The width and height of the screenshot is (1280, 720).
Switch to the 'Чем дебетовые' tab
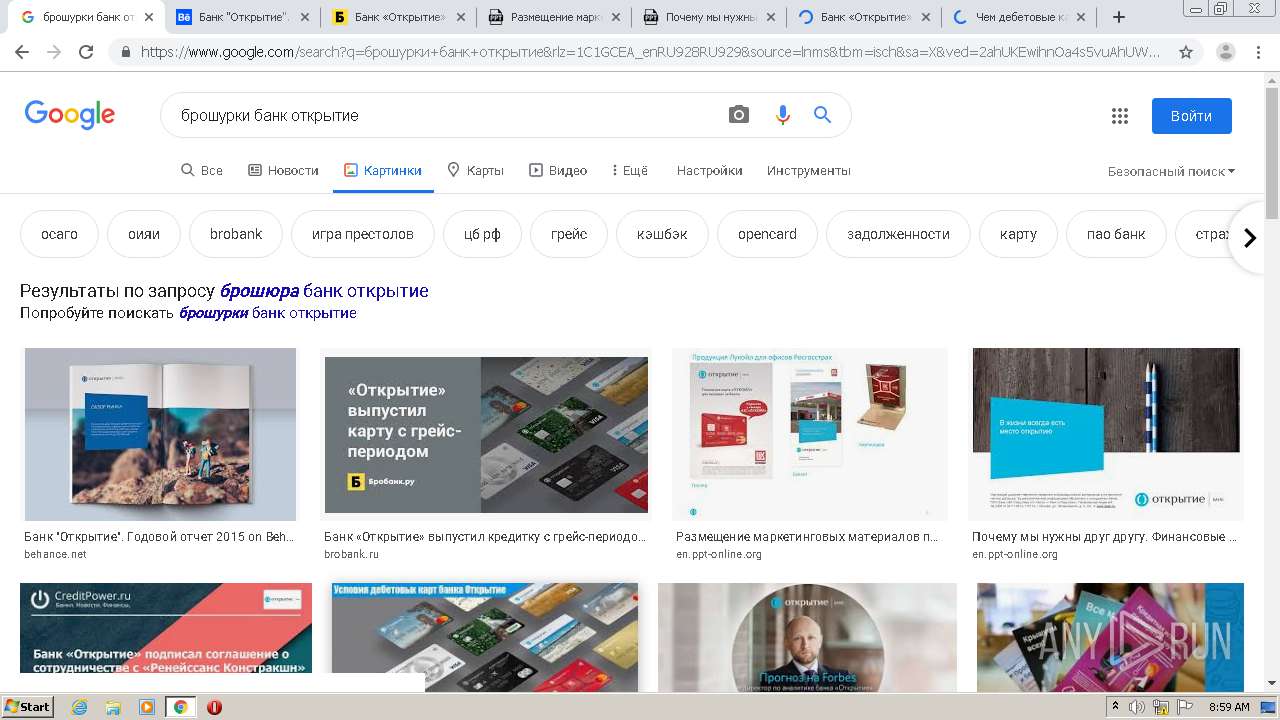point(1019,17)
